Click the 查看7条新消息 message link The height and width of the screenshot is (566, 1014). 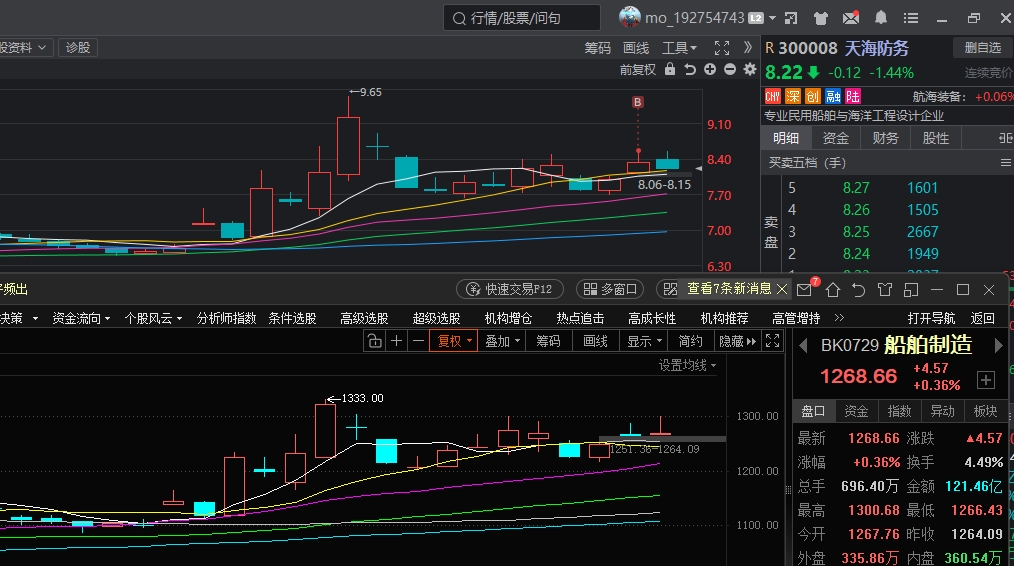pyautogui.click(x=729, y=288)
